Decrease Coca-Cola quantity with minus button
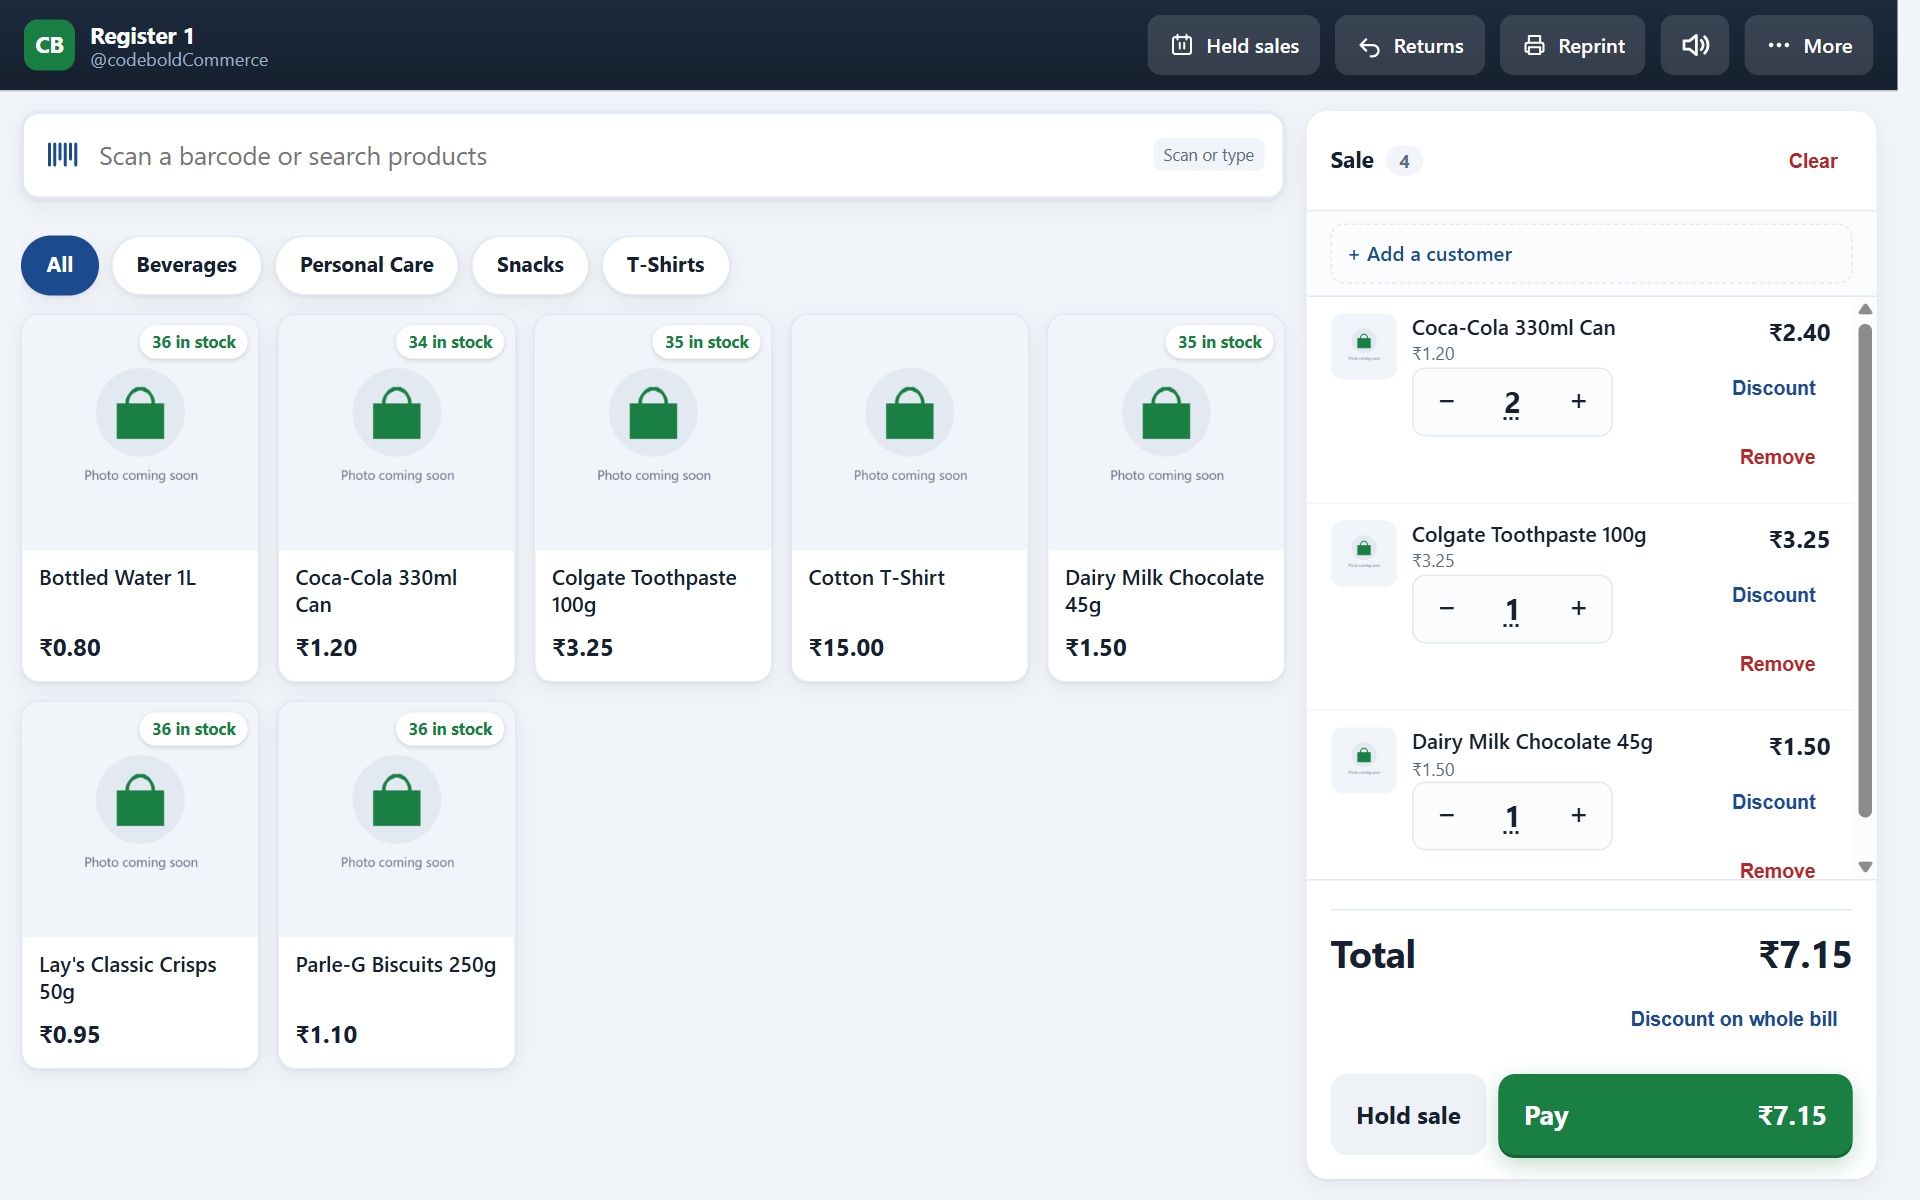This screenshot has height=1200, width=1920. 1446,401
